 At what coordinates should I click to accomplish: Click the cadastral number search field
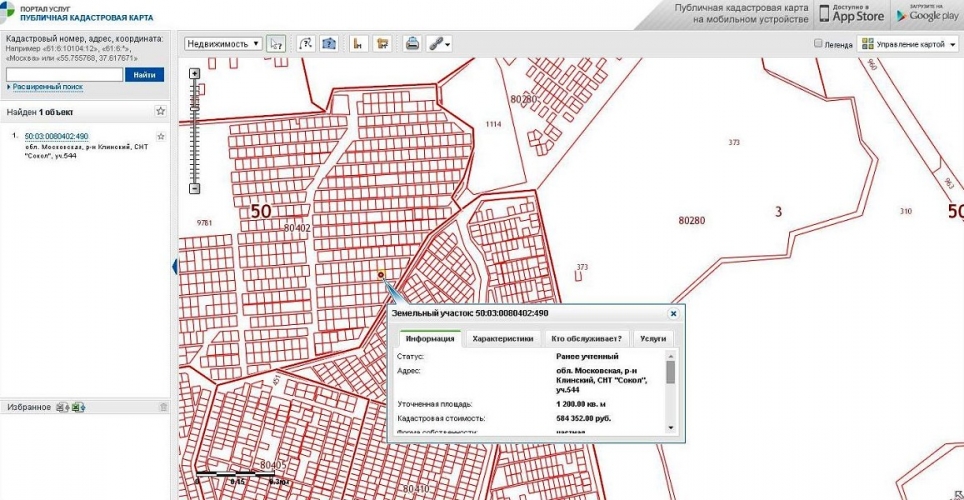pos(65,74)
